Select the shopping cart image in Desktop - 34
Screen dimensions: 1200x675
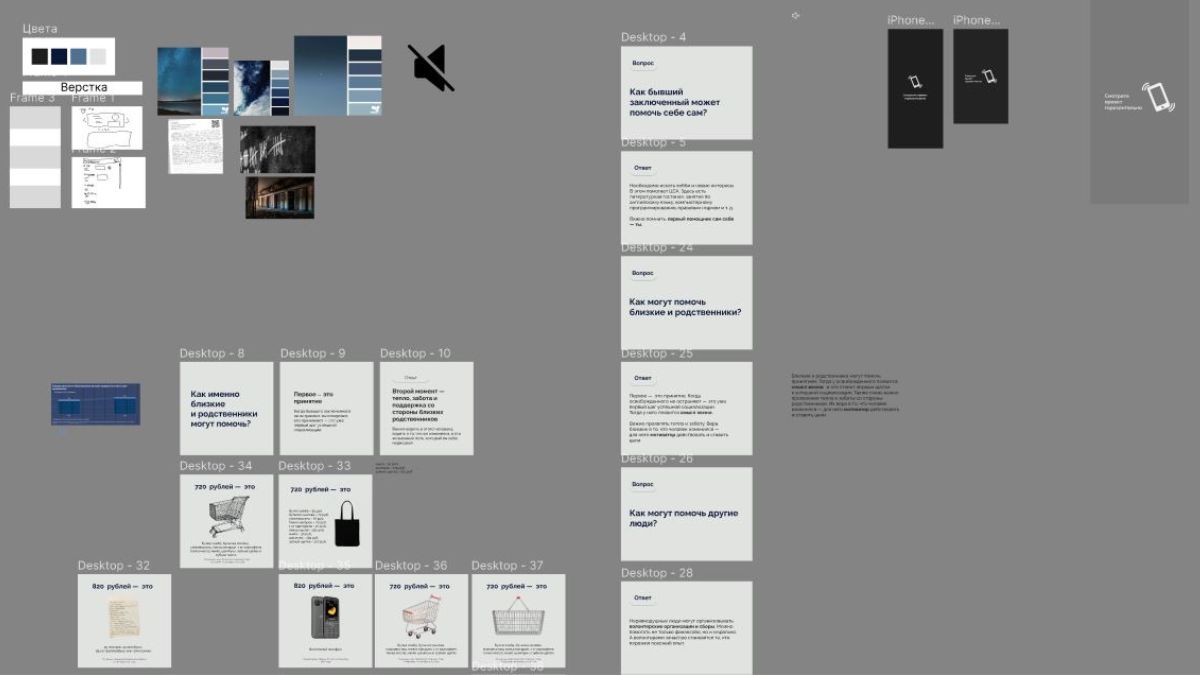click(228, 516)
